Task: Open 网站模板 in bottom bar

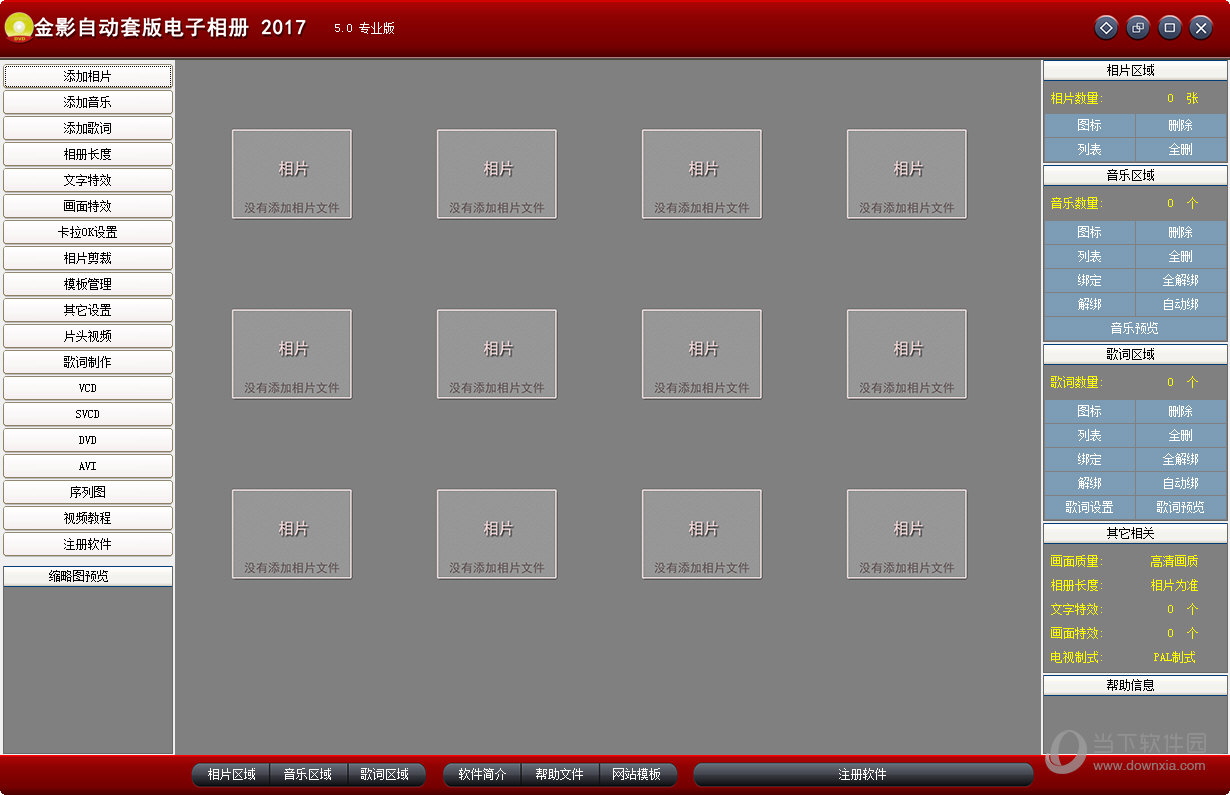Action: tap(637, 774)
